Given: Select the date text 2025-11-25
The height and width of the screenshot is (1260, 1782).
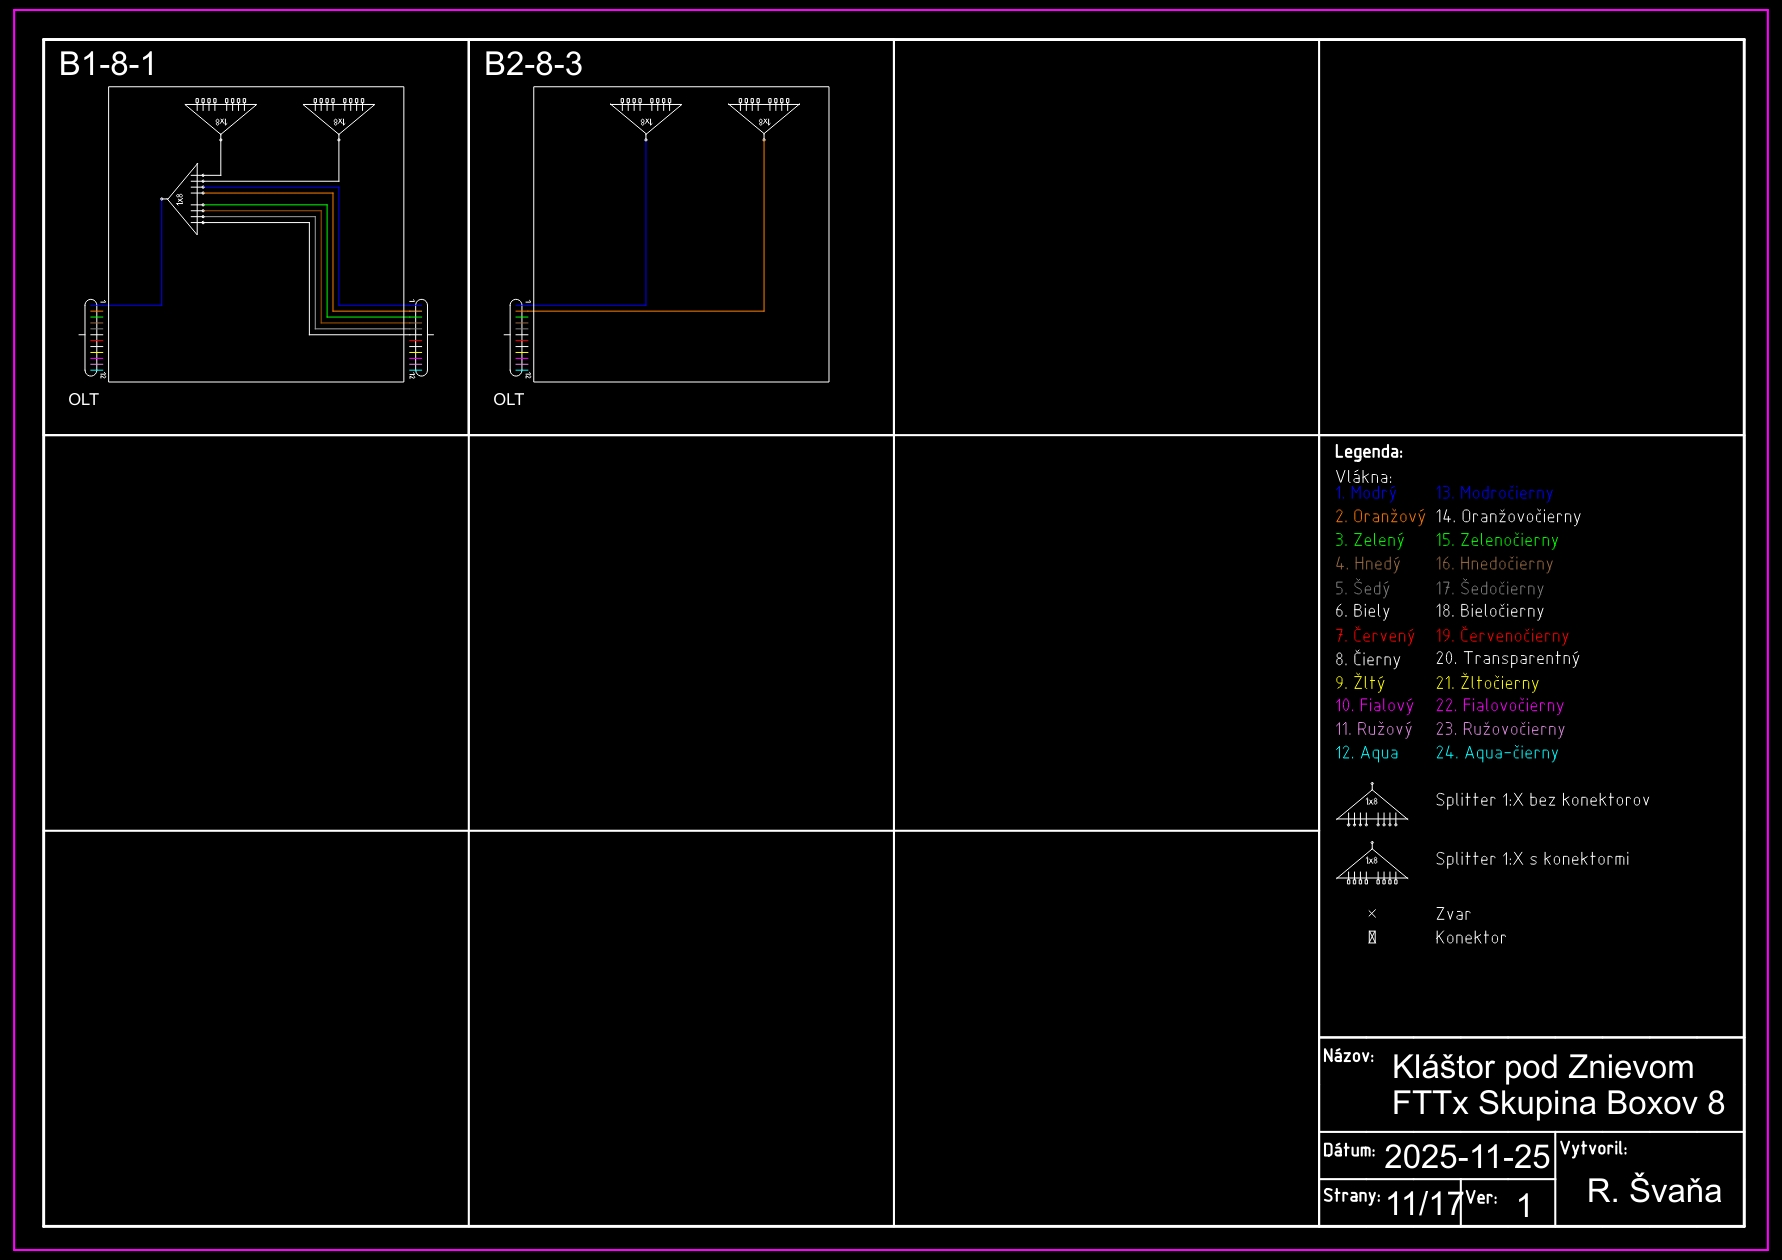Looking at the screenshot, I should pos(1466,1157).
